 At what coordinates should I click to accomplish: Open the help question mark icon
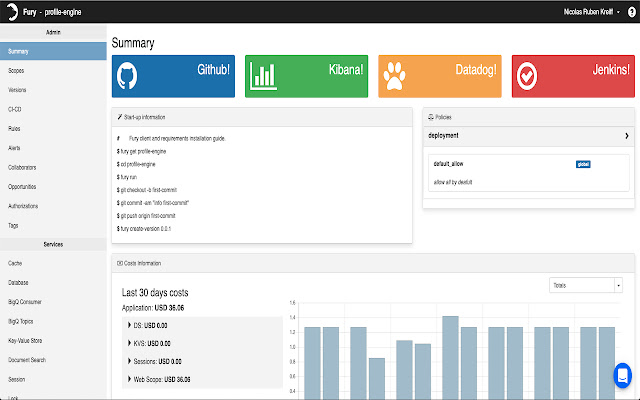pyautogui.click(x=632, y=12)
